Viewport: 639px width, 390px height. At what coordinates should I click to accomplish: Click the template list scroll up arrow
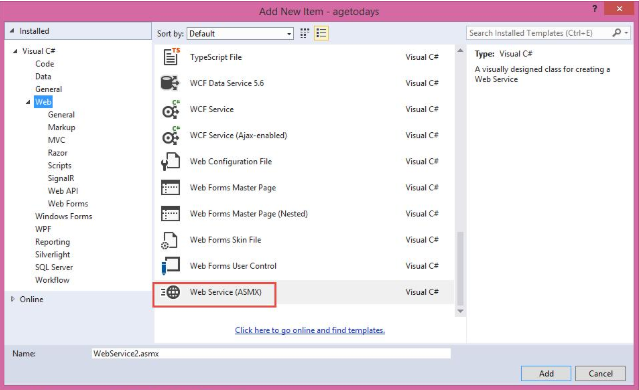[460, 51]
